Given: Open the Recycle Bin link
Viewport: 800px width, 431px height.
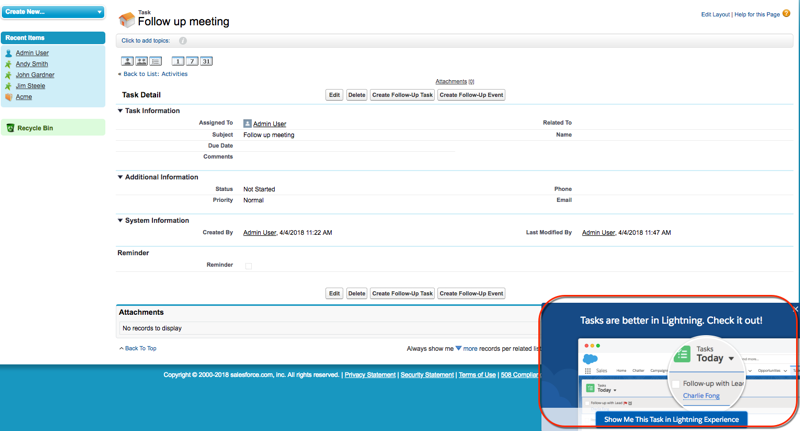Looking at the screenshot, I should click(x=35, y=128).
